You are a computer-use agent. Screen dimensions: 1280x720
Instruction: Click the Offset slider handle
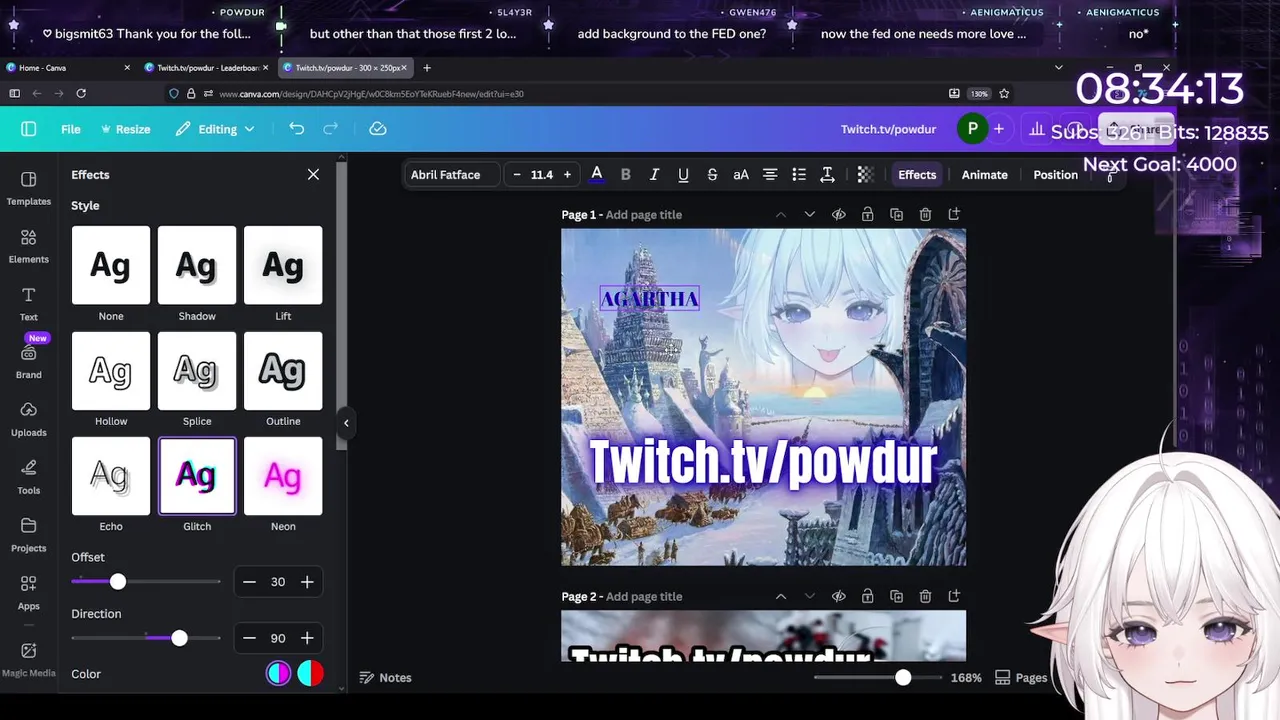(x=118, y=581)
